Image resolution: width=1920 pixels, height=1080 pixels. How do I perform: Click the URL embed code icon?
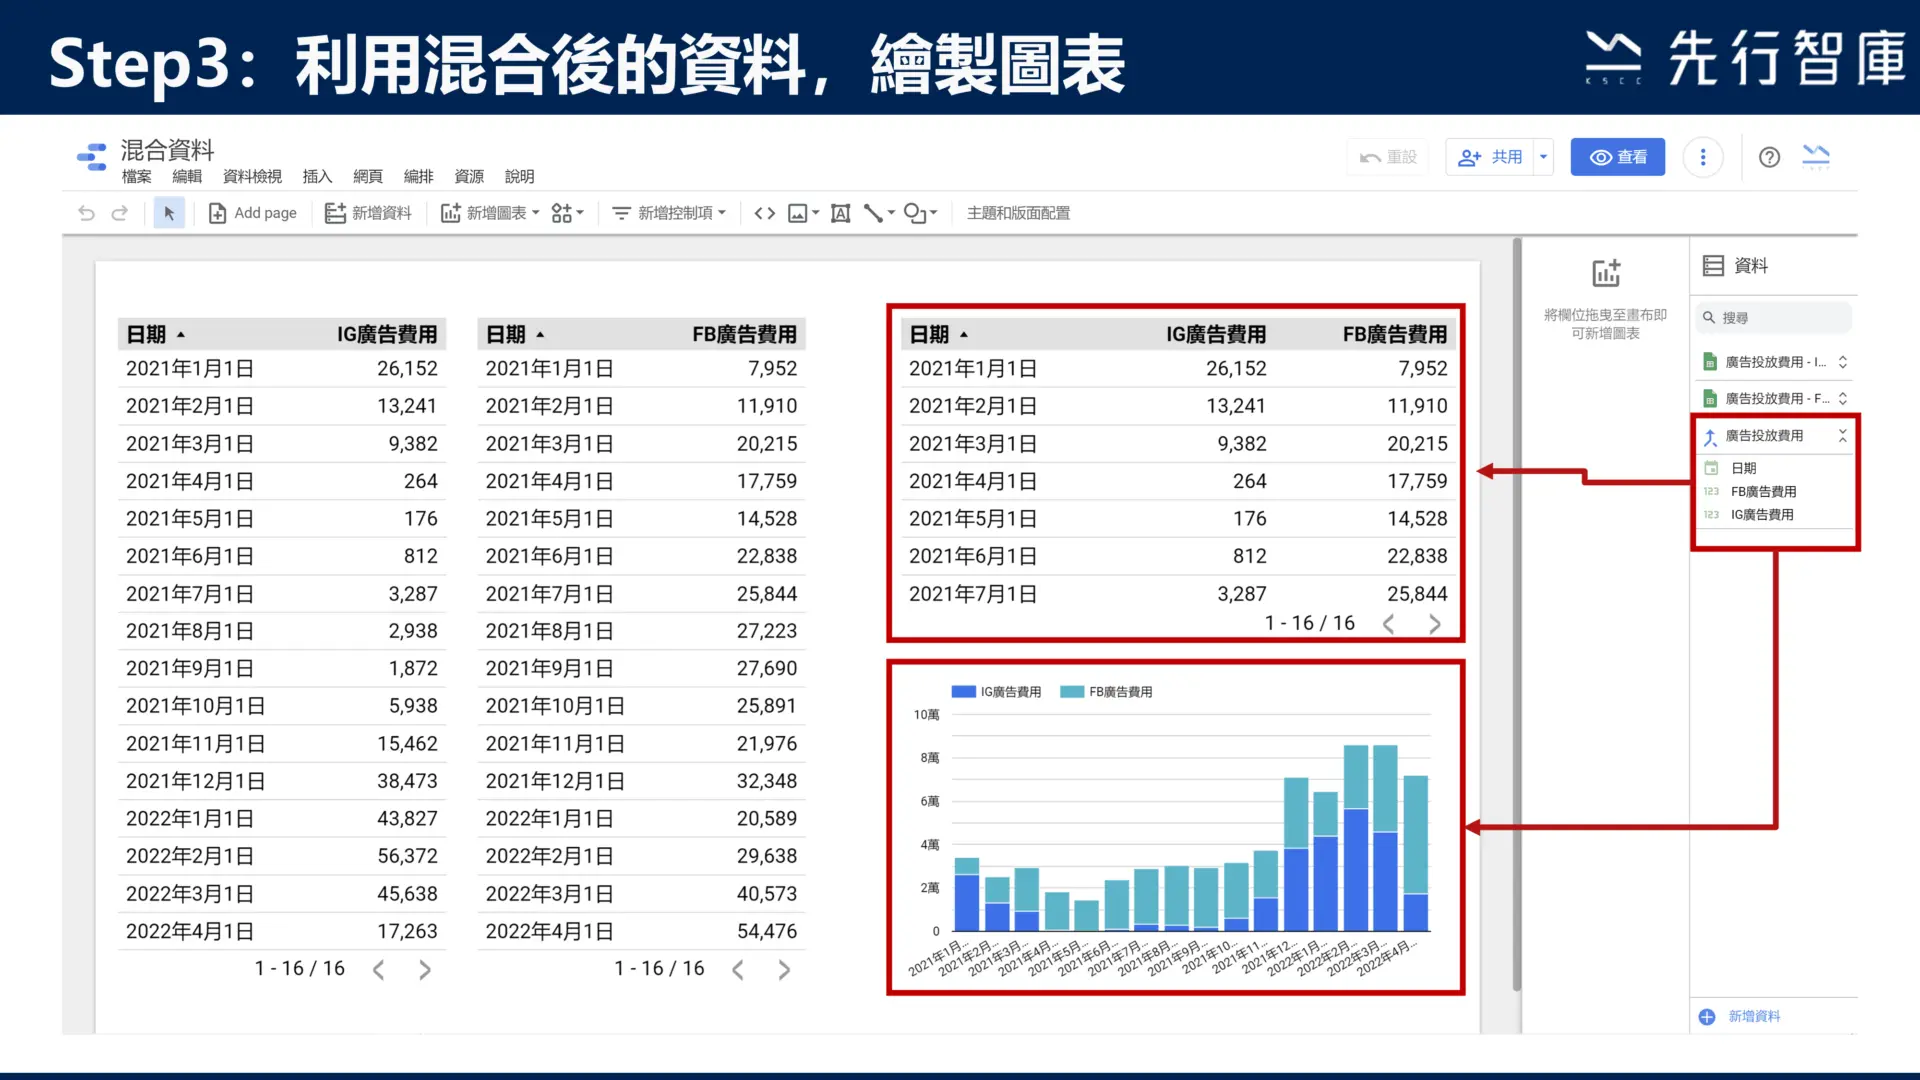tap(765, 213)
